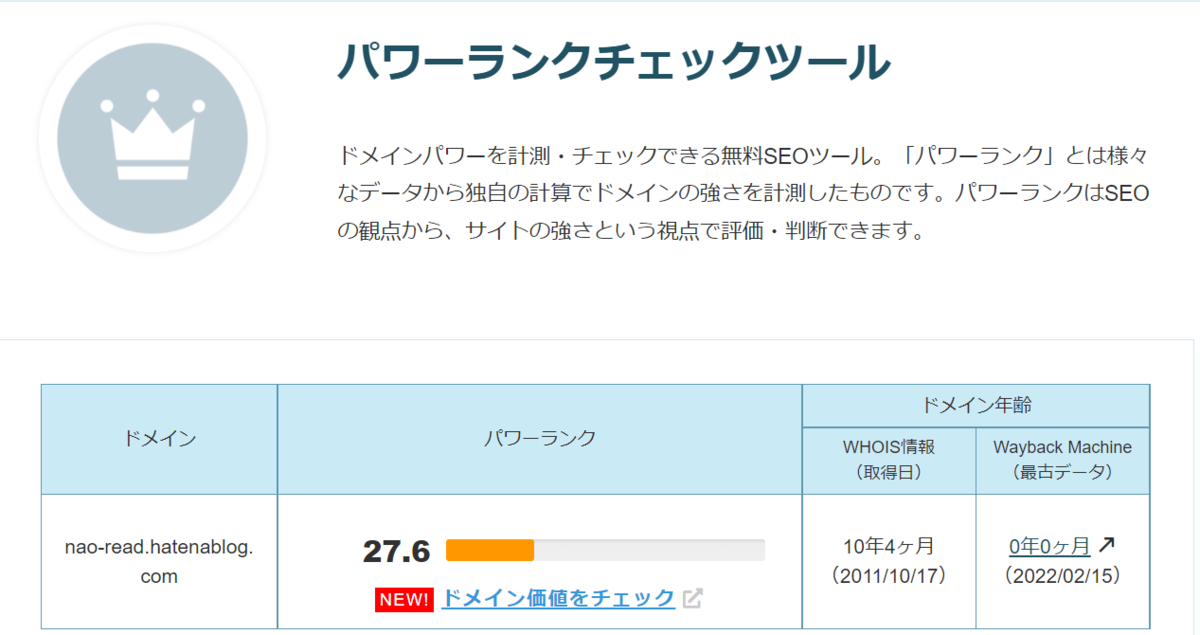Viewport: 1200px width, 635px height.
Task: Open the 0年0ヶ月 Wayback Machine link
Action: pyautogui.click(x=1049, y=546)
